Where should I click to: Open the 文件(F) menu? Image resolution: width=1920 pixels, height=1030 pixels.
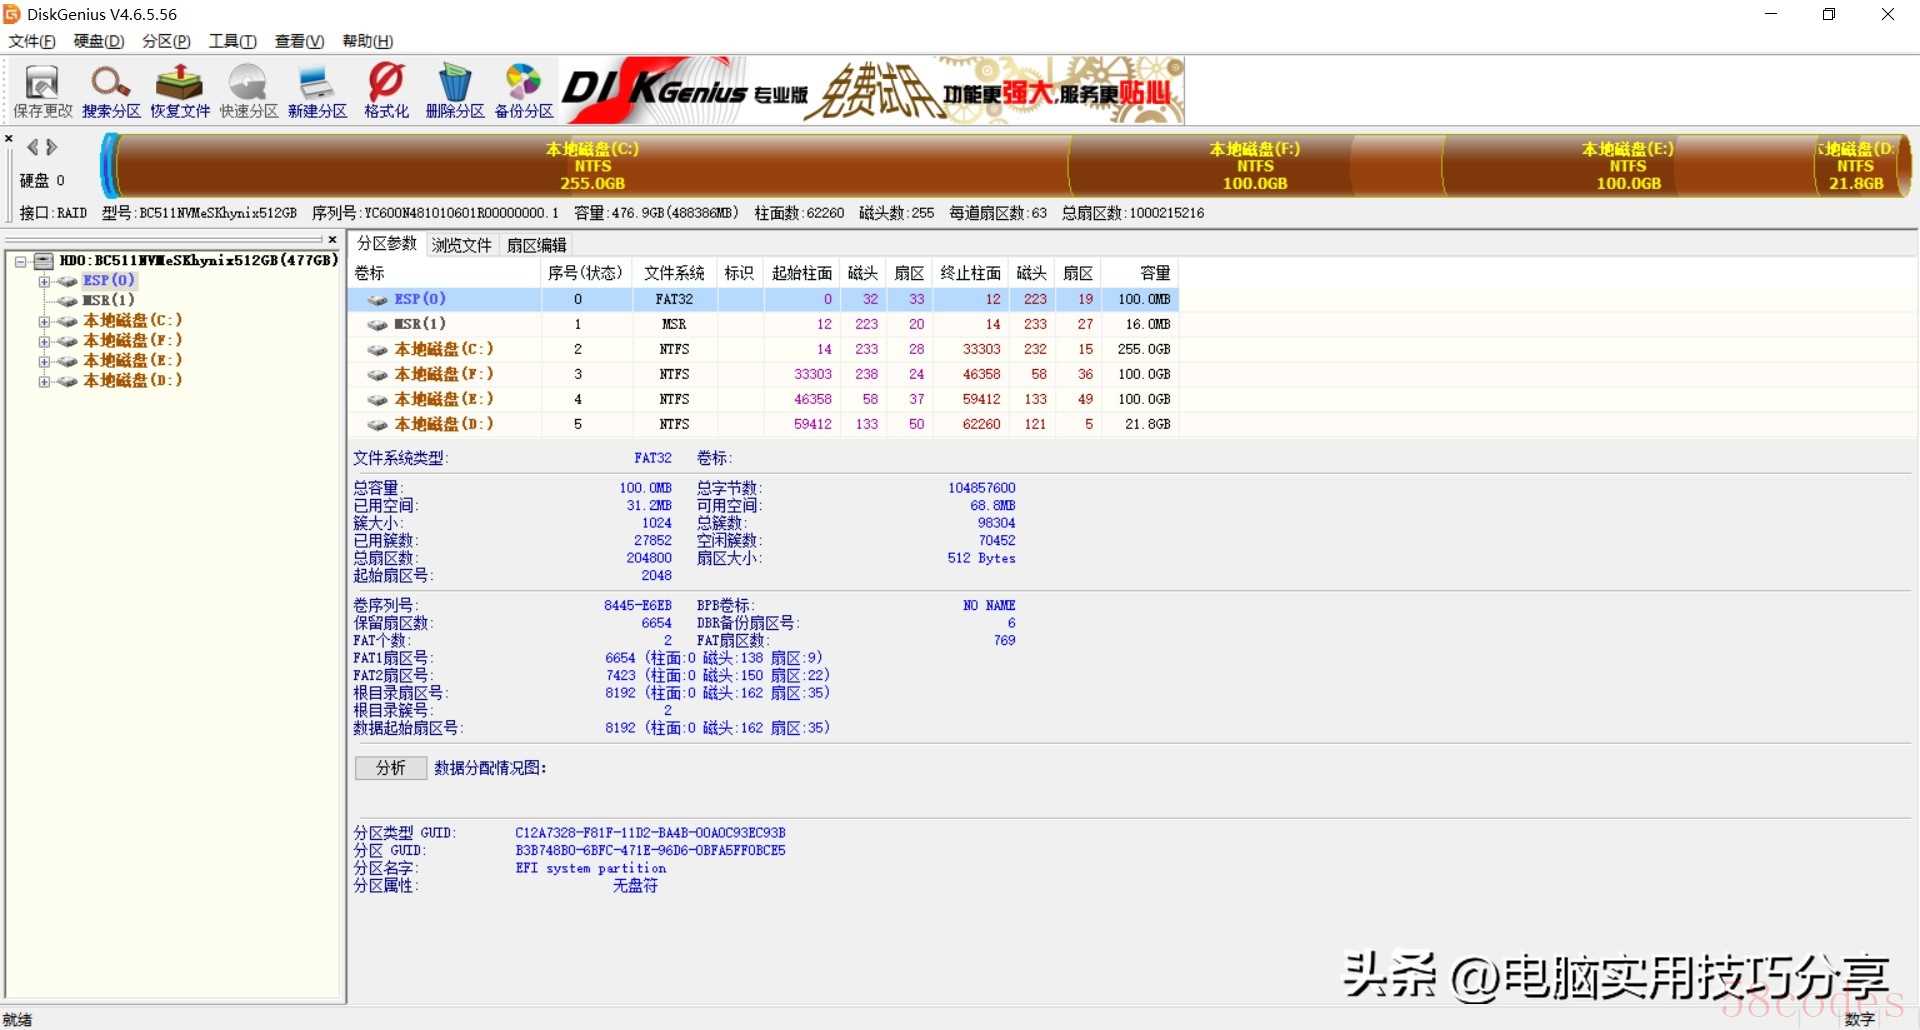(32, 41)
